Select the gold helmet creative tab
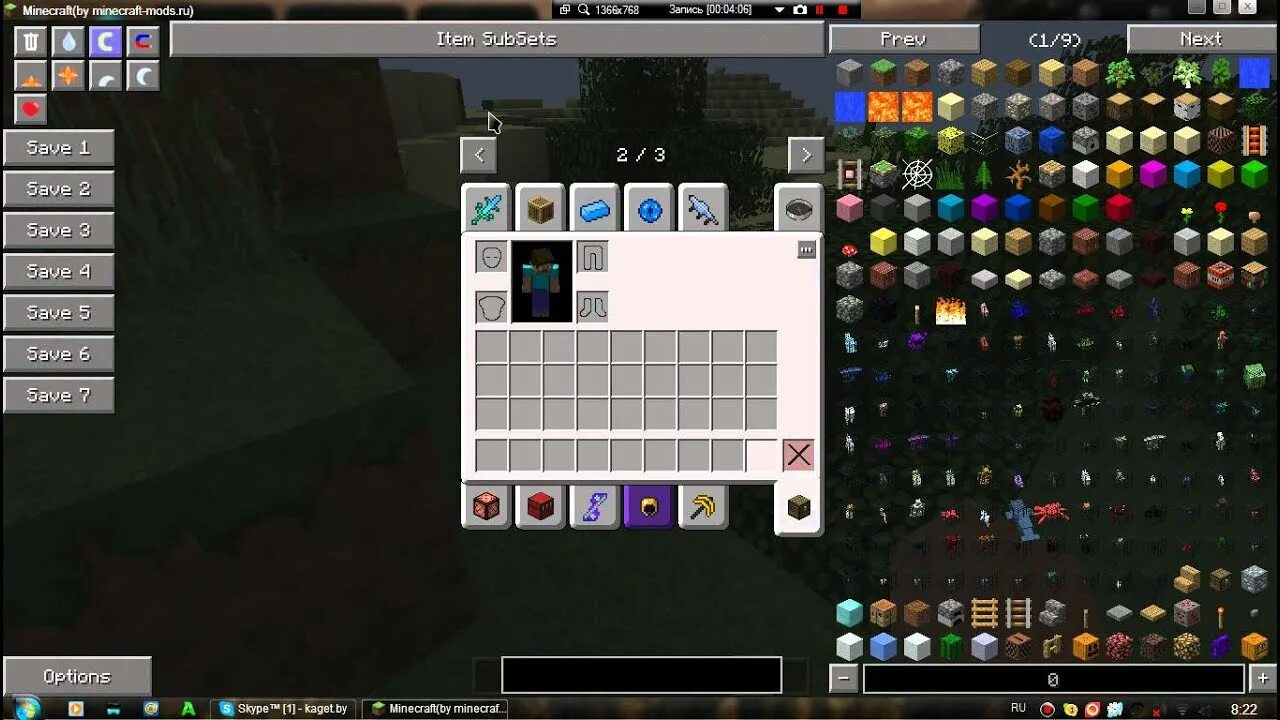This screenshot has height=720, width=1280. click(649, 505)
